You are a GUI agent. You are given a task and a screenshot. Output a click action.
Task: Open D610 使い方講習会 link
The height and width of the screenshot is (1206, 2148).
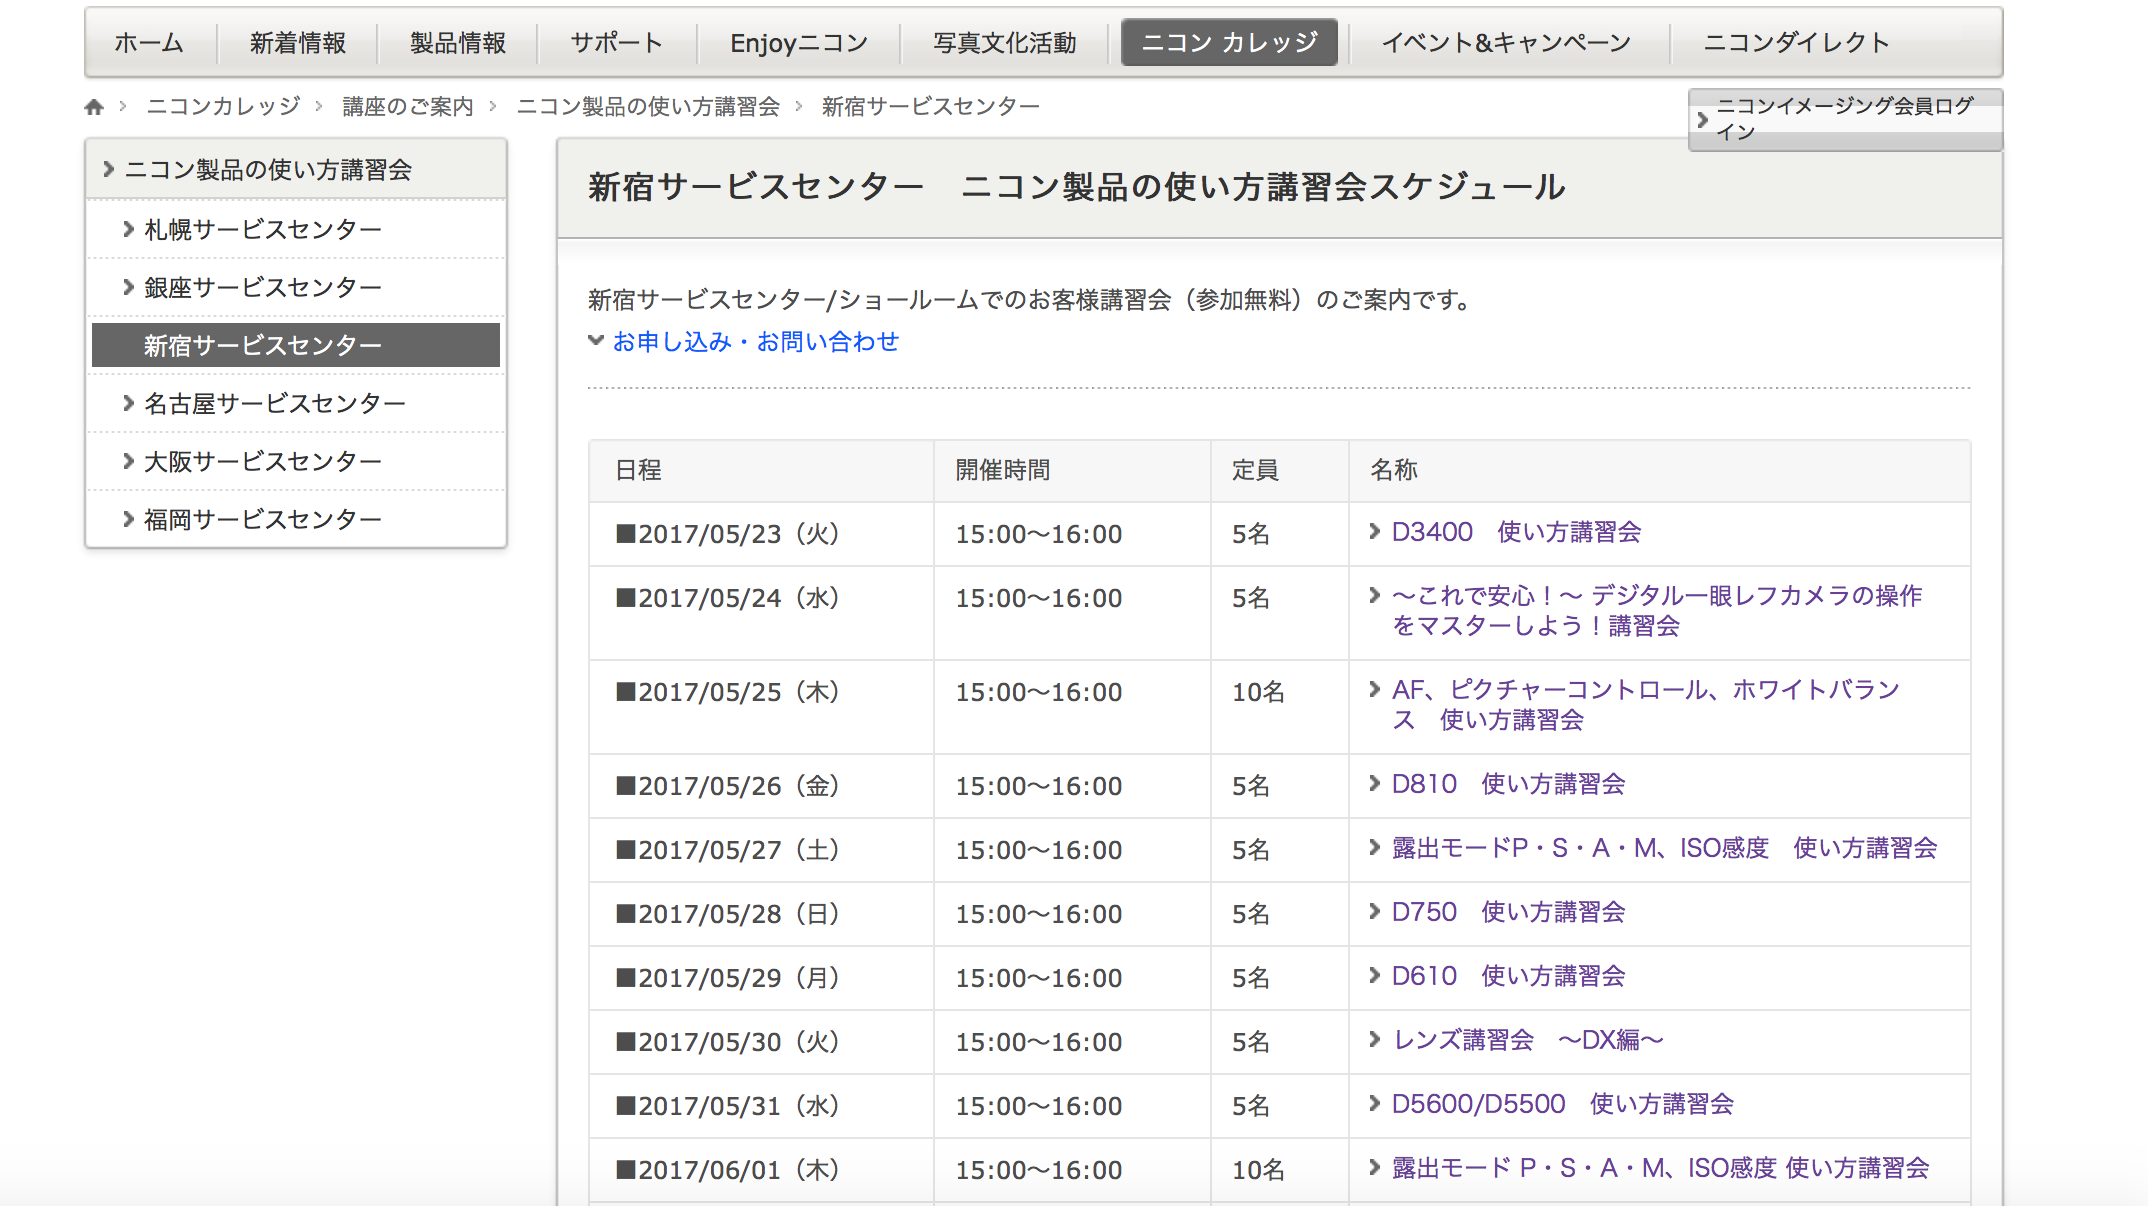point(1508,976)
